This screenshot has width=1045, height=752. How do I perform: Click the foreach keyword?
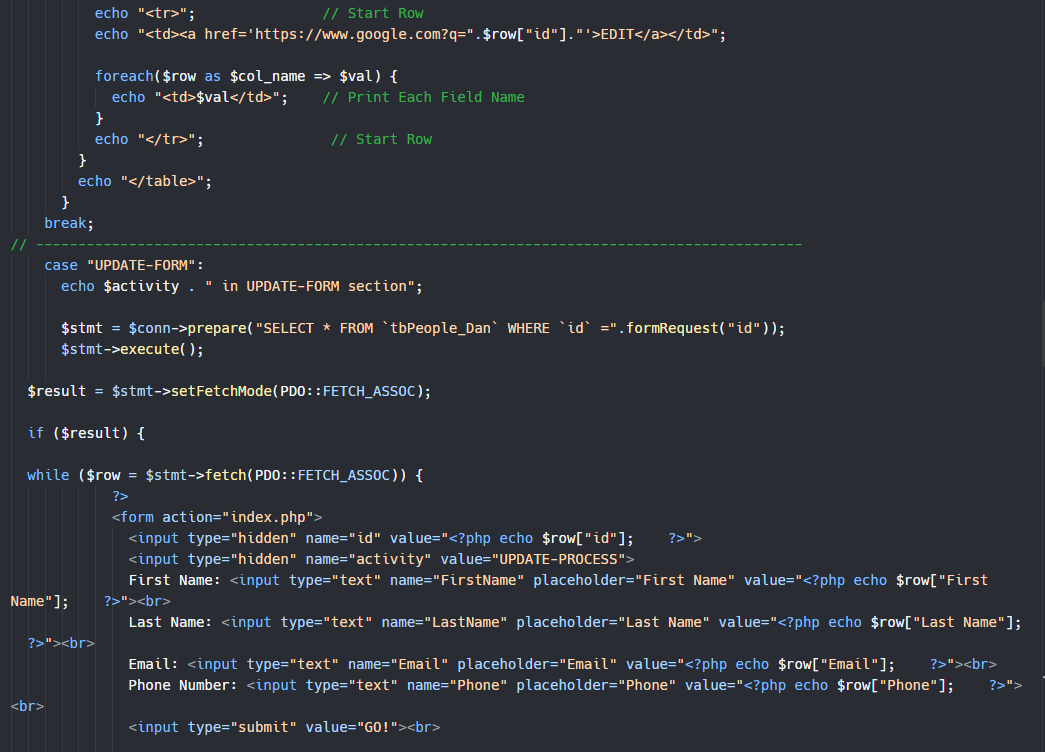point(127,77)
